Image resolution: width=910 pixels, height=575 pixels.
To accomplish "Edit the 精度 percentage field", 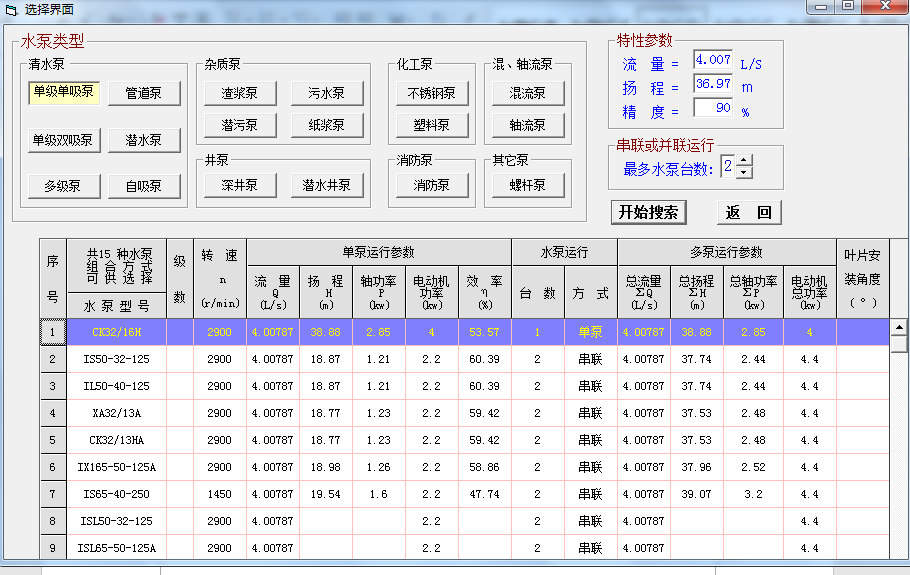I will [x=713, y=108].
